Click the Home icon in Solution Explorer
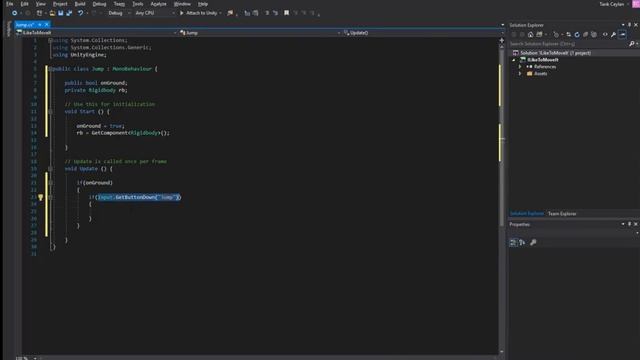 pyautogui.click(x=530, y=35)
